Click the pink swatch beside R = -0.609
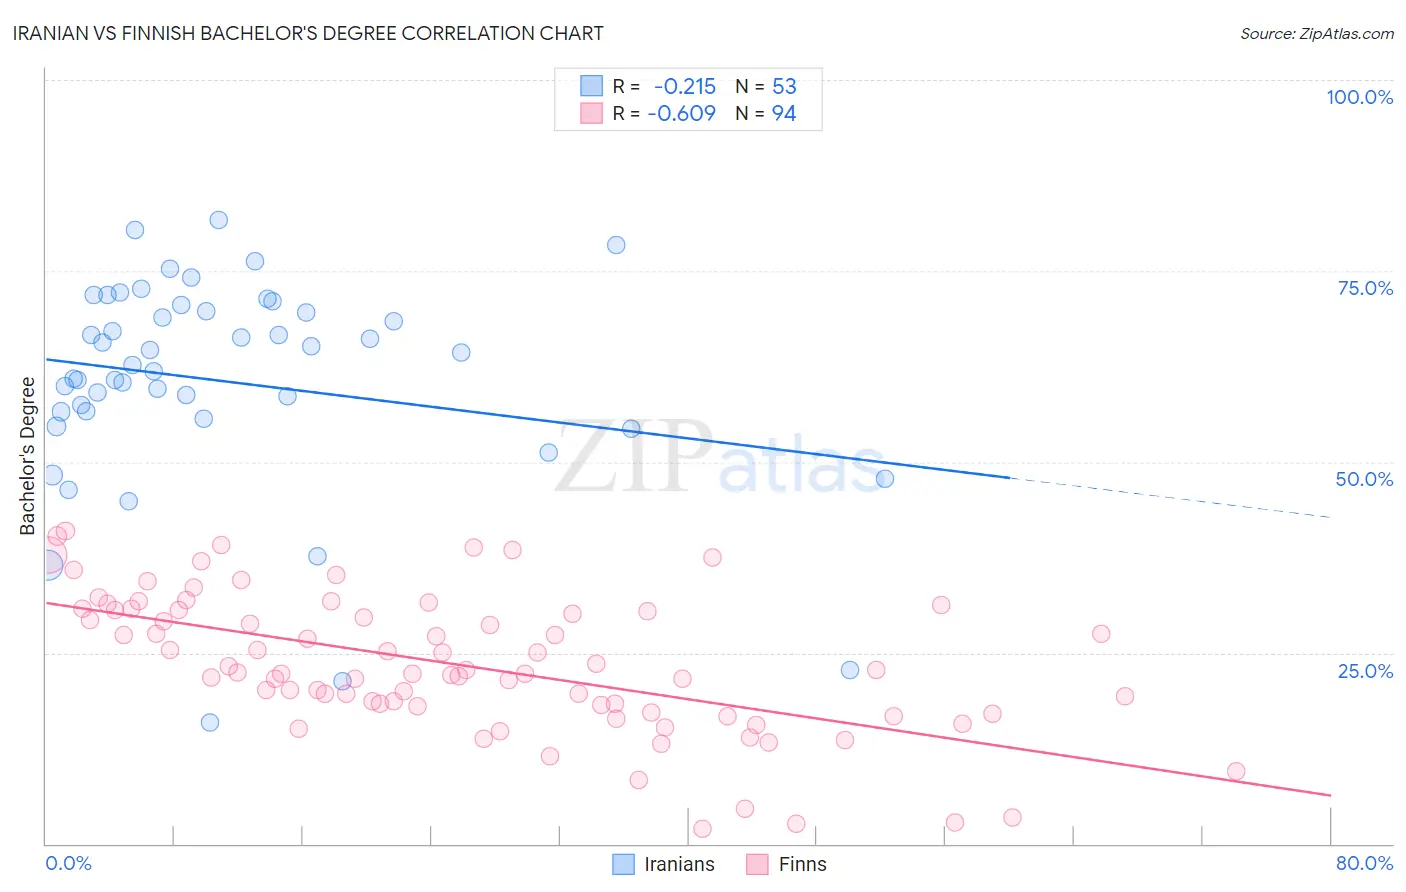Screen dimensions: 1406x892 click(x=592, y=113)
